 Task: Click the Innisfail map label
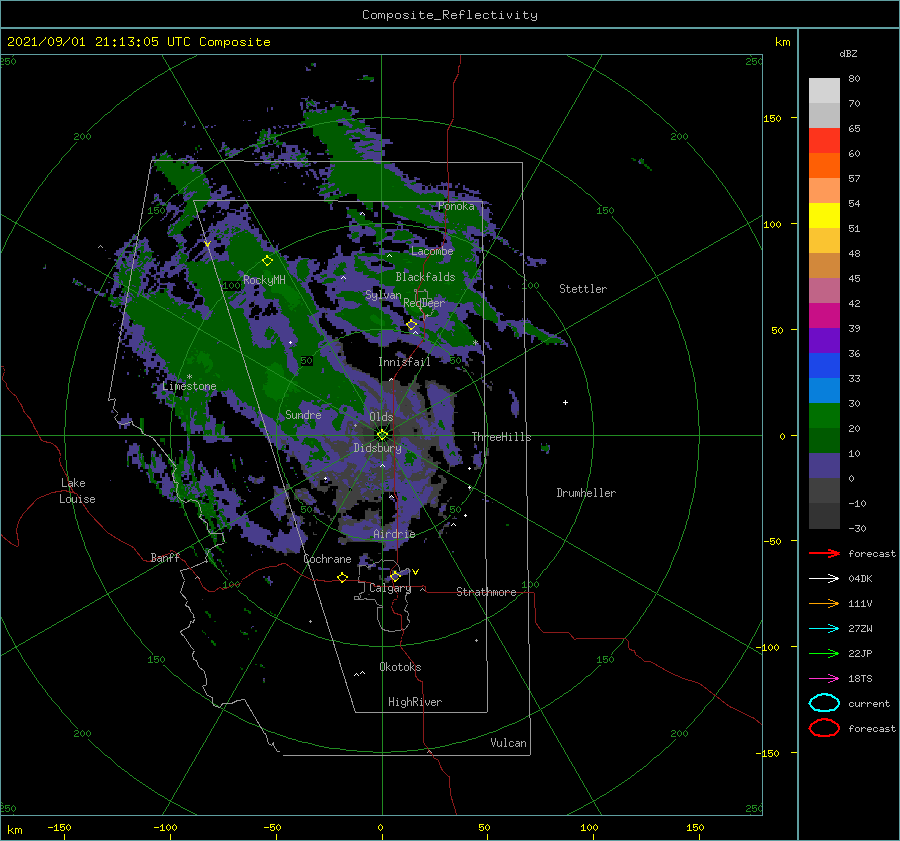[404, 362]
